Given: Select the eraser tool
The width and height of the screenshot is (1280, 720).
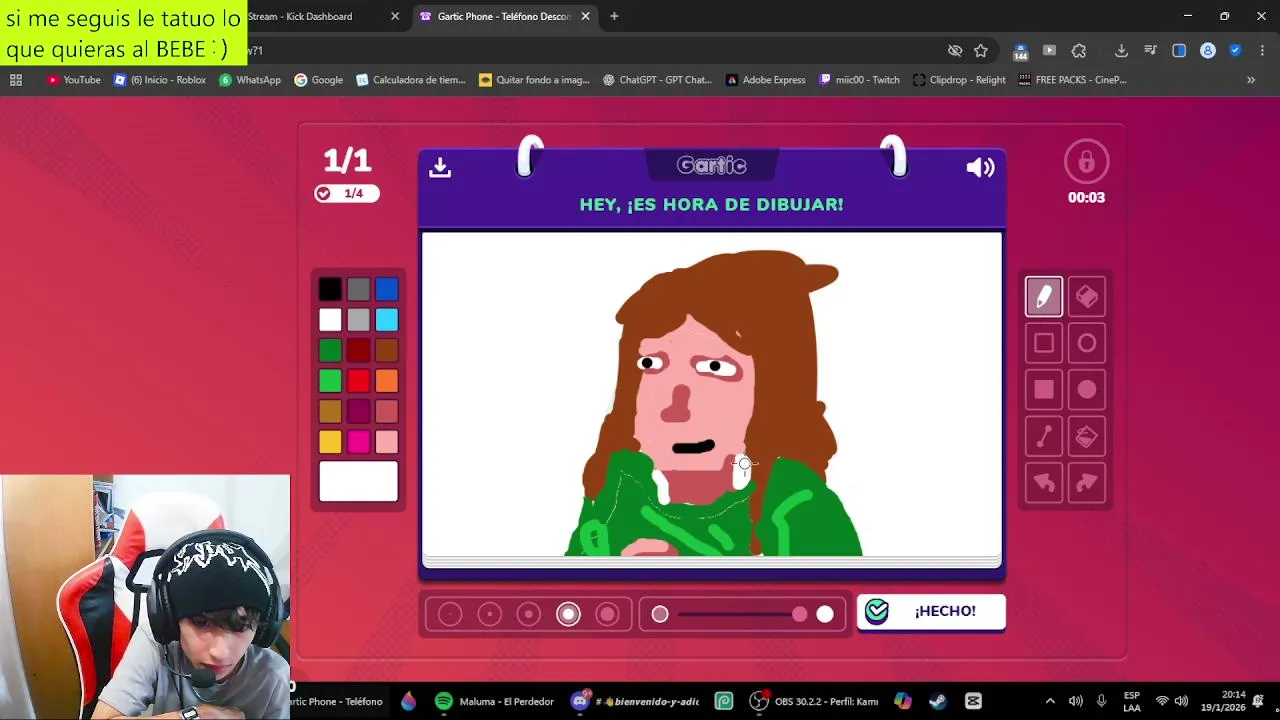Looking at the screenshot, I should [x=1087, y=297].
